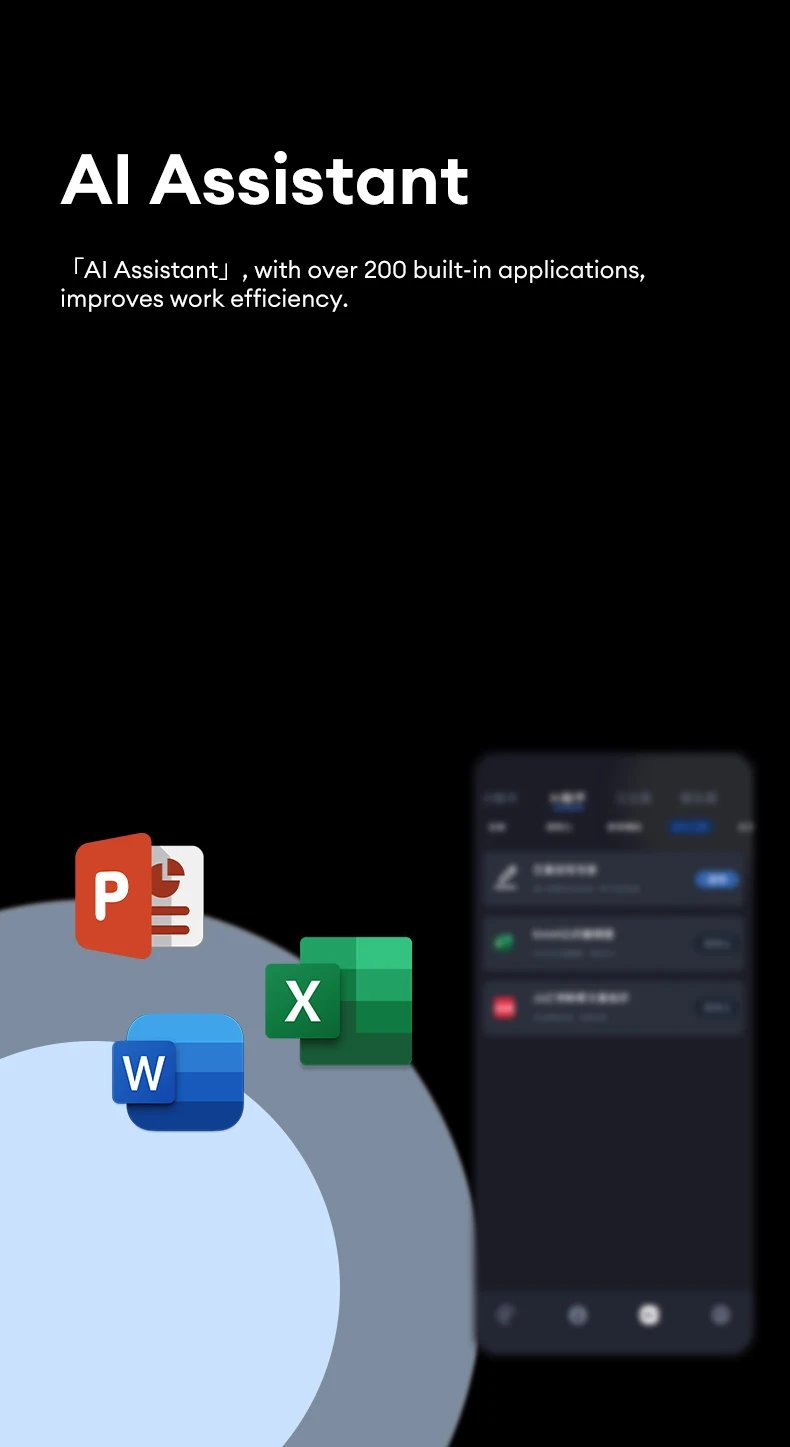The height and width of the screenshot is (1447, 790).
Task: Tap the second icon in the phone's bottom bar
Action: pos(578,1315)
